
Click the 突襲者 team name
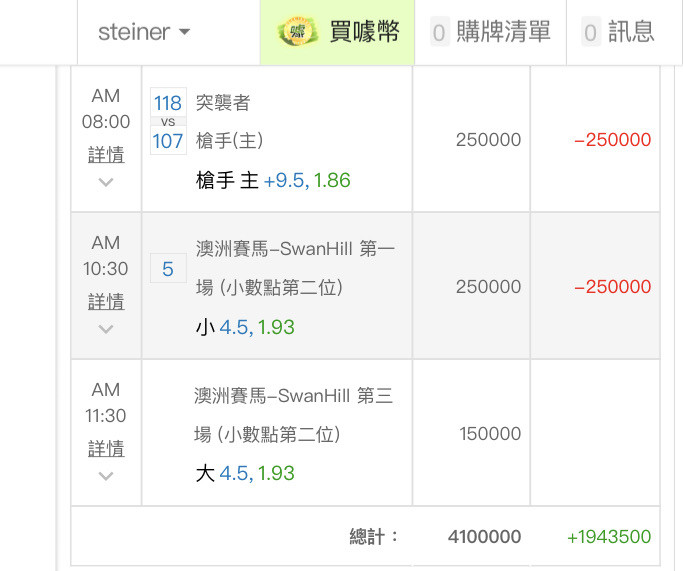point(223,103)
